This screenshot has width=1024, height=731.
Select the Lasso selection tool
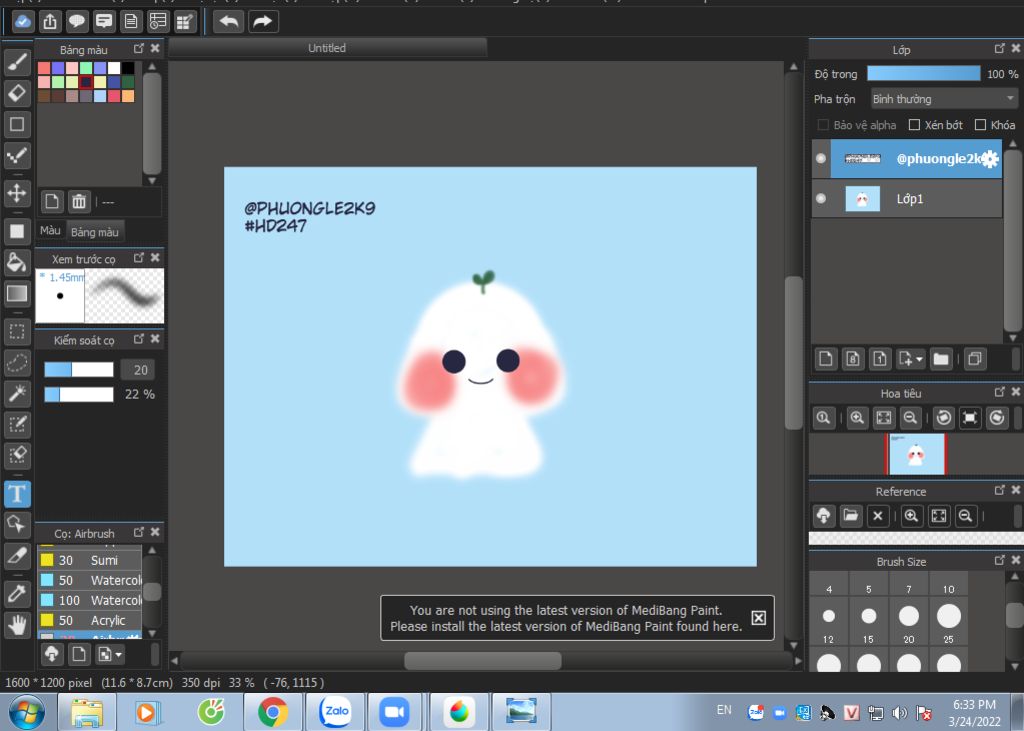(x=17, y=363)
